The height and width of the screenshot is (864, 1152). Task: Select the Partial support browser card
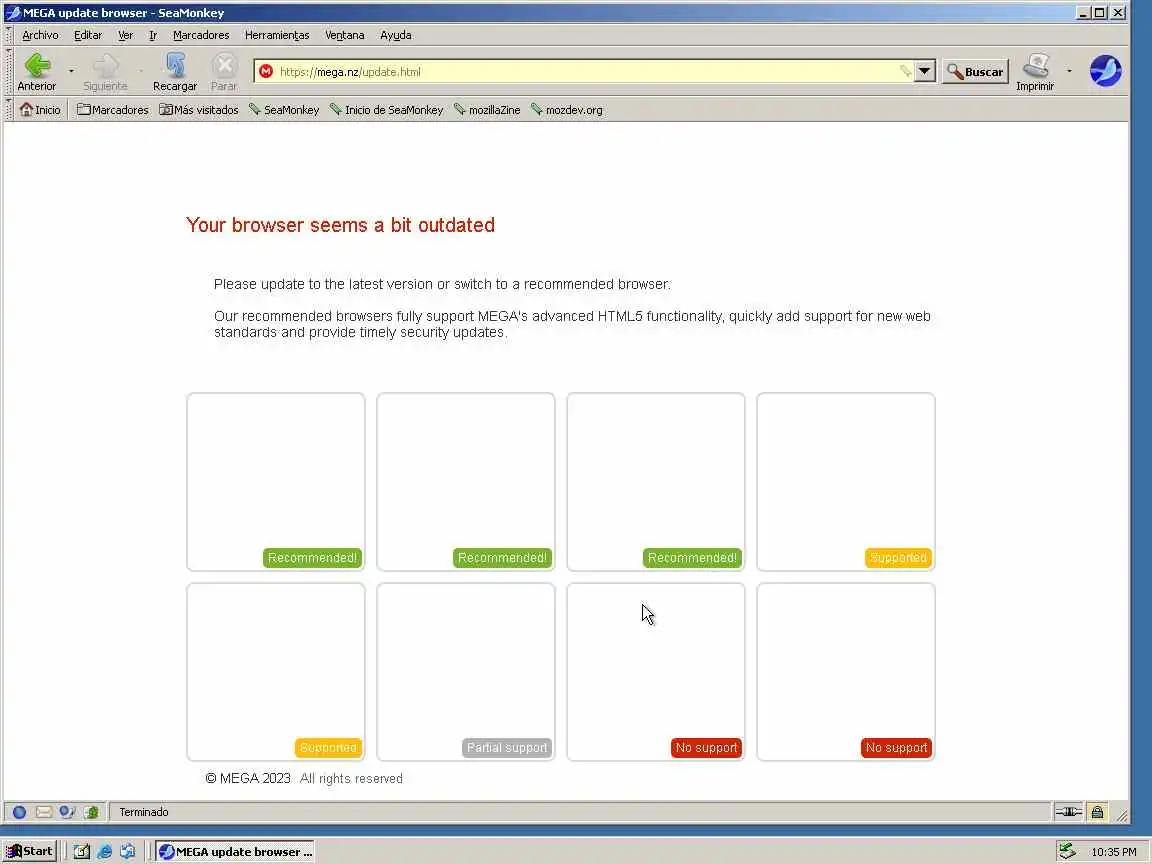click(466, 672)
